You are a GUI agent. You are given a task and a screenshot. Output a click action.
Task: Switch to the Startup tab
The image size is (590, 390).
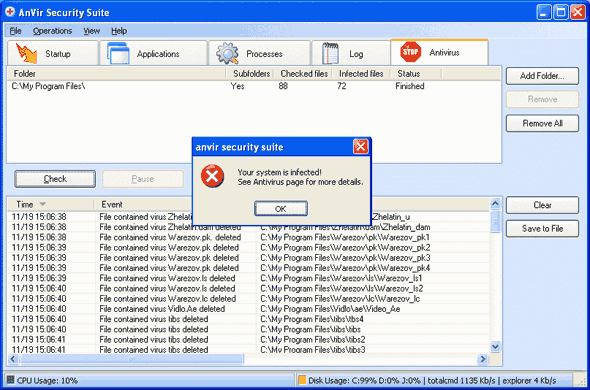tap(53, 53)
